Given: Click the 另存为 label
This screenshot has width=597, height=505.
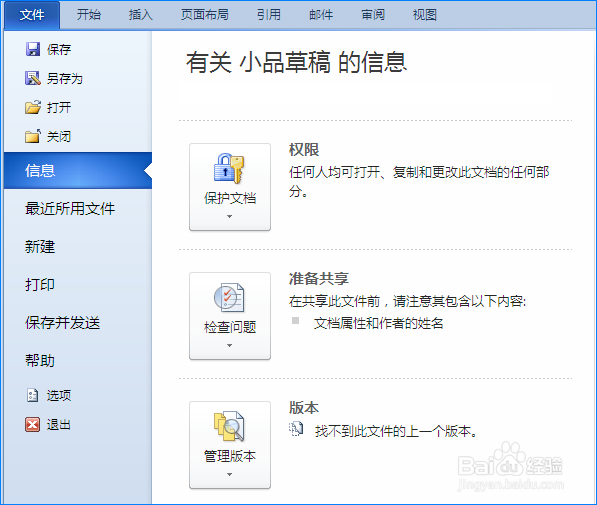Looking at the screenshot, I should pos(65,78).
